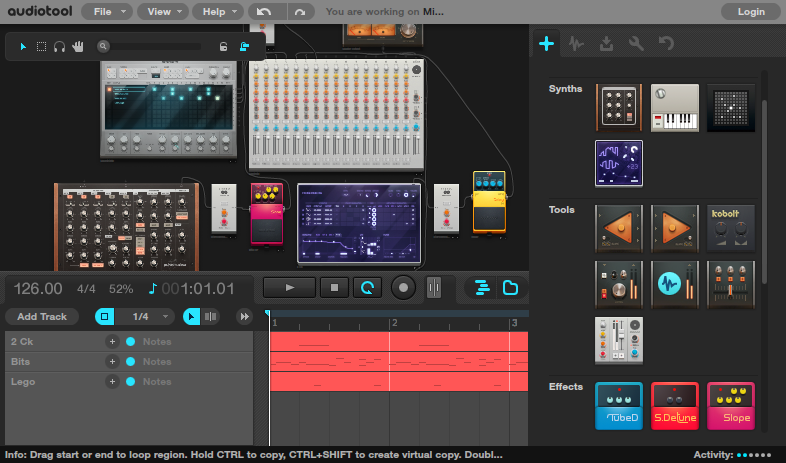Activate the headphones audition tool
The image size is (786, 463).
(x=60, y=47)
